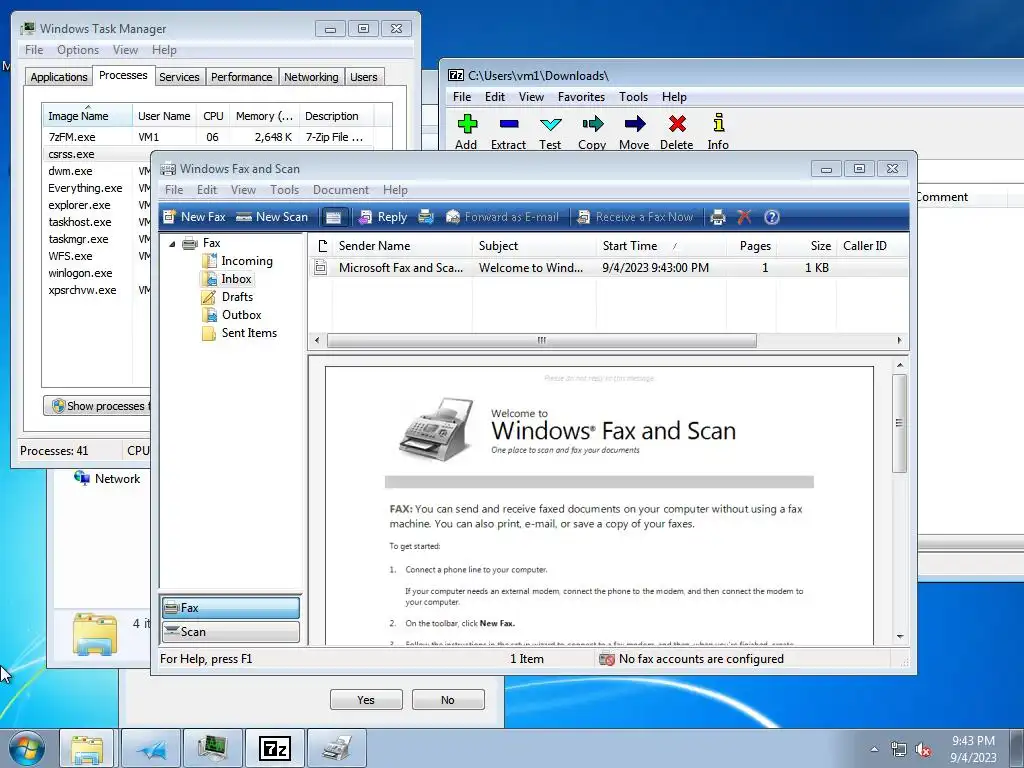The width and height of the screenshot is (1024, 768).
Task: Click the Yes button in dialog
Action: click(366, 699)
